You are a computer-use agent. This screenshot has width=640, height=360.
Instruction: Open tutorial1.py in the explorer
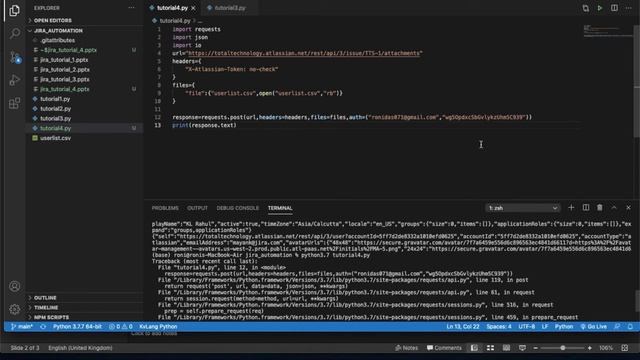click(55, 99)
